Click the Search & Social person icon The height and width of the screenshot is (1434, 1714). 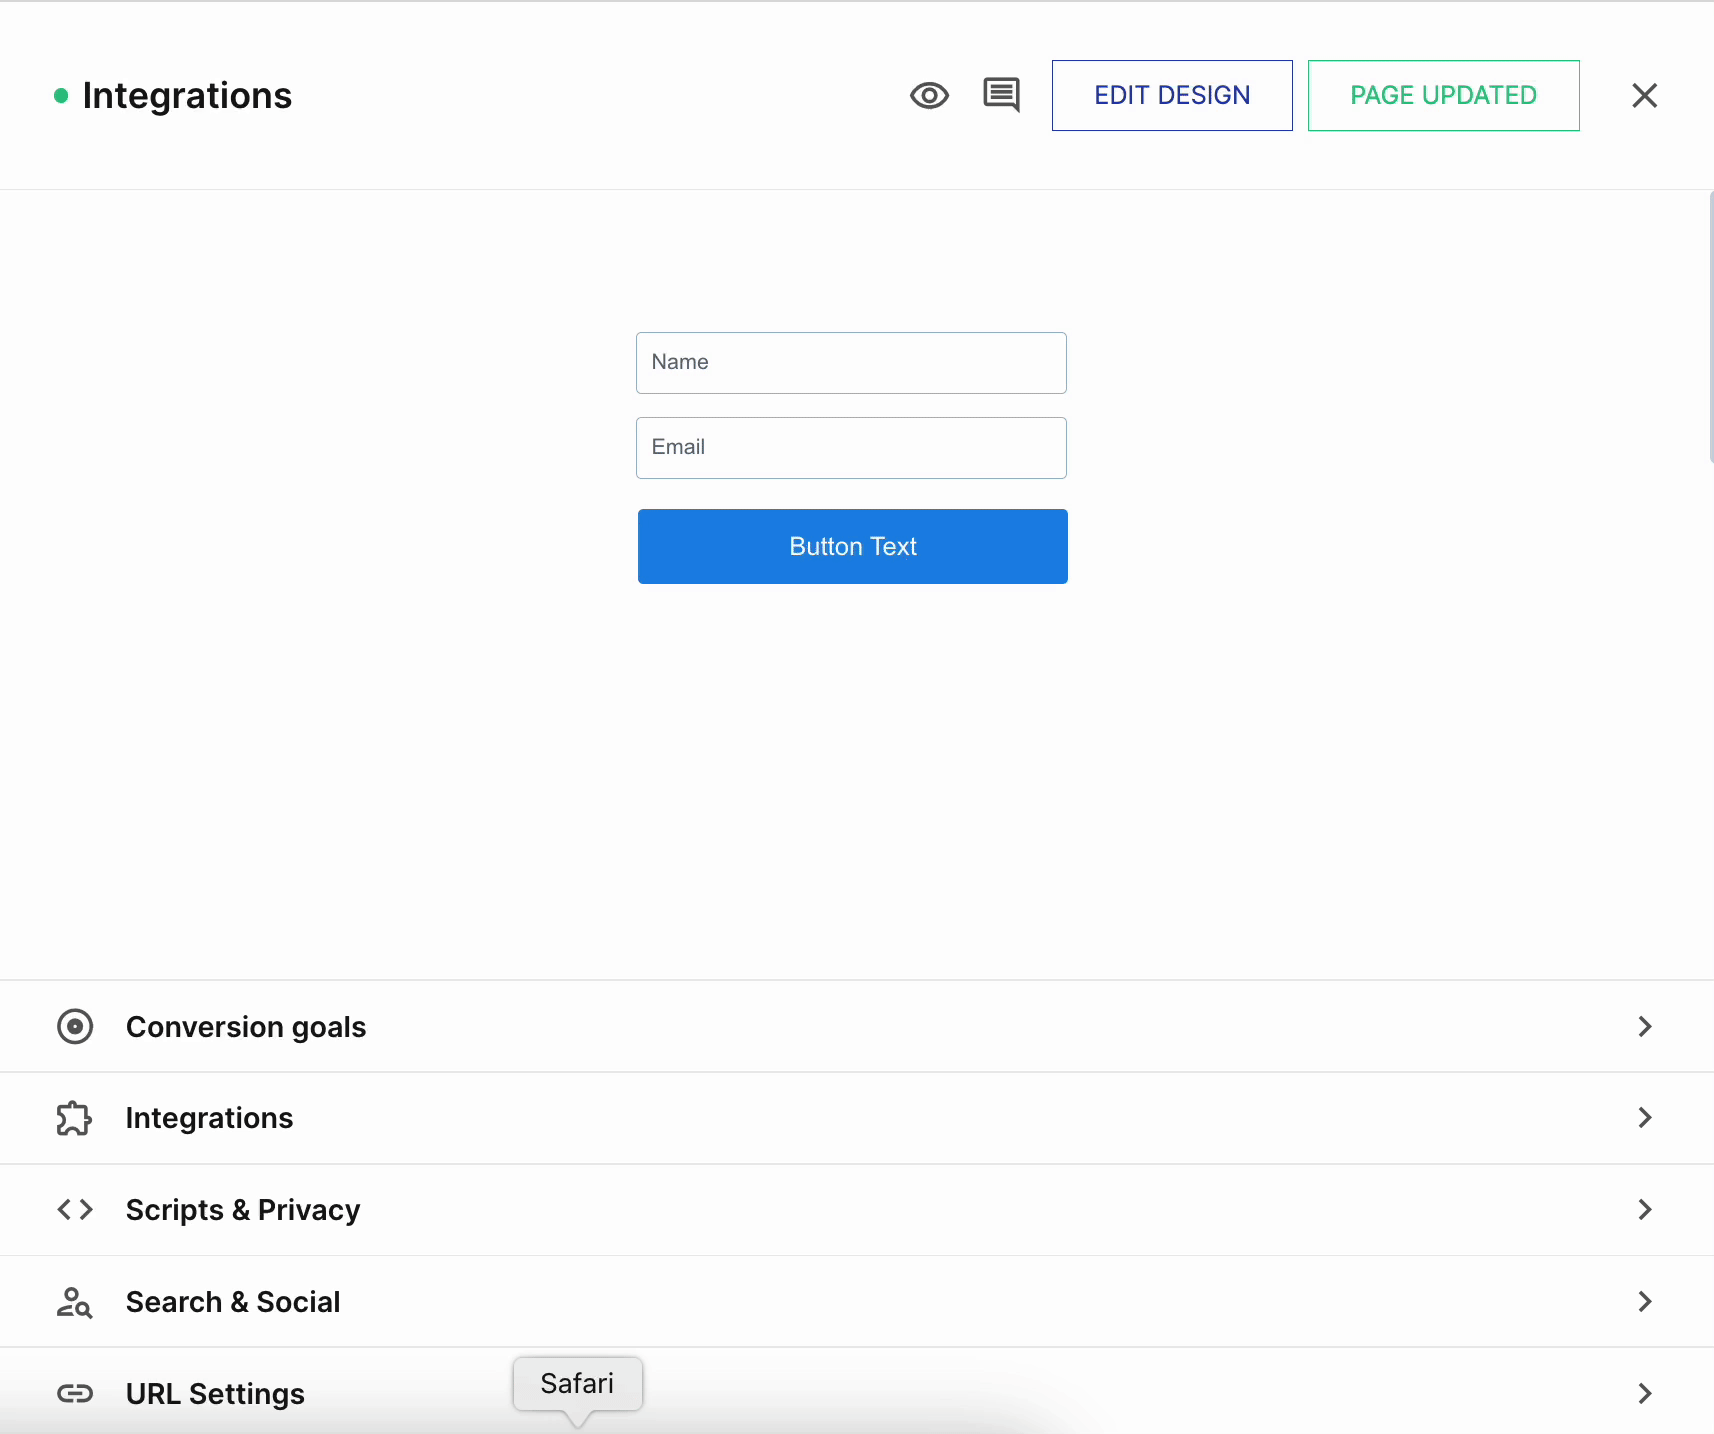click(75, 1302)
